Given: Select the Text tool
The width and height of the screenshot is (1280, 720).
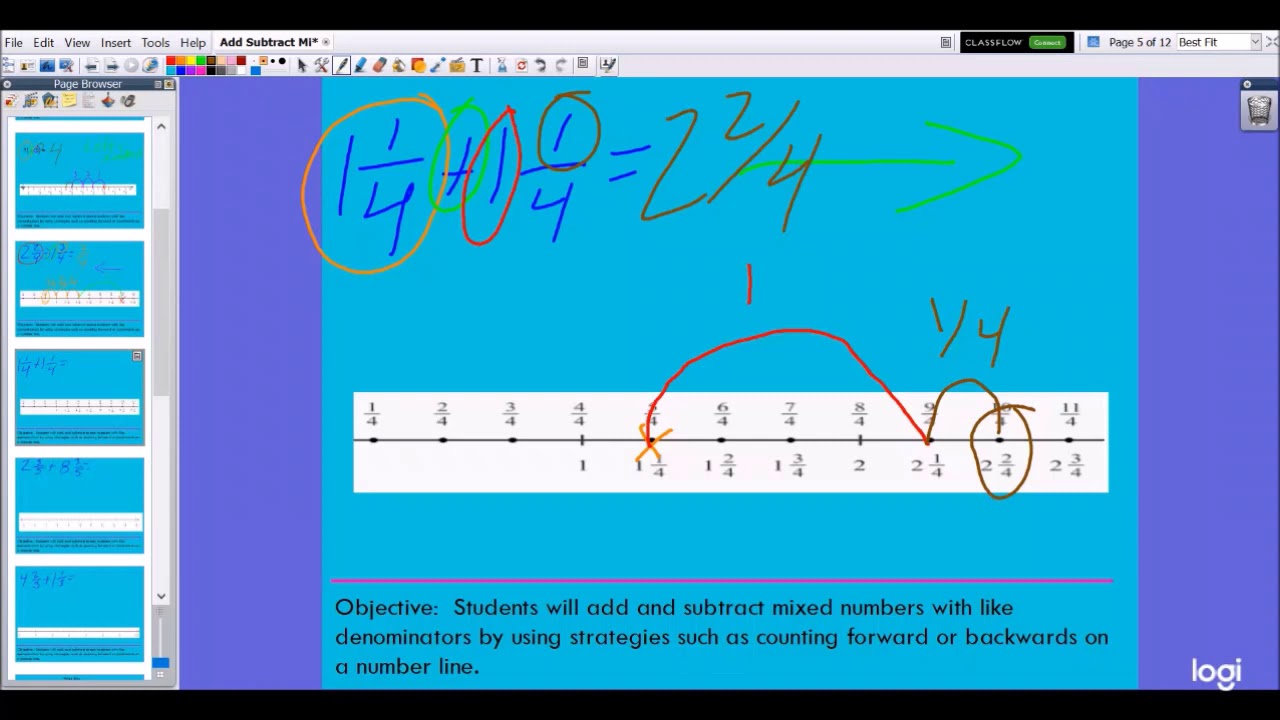Looking at the screenshot, I should (477, 65).
